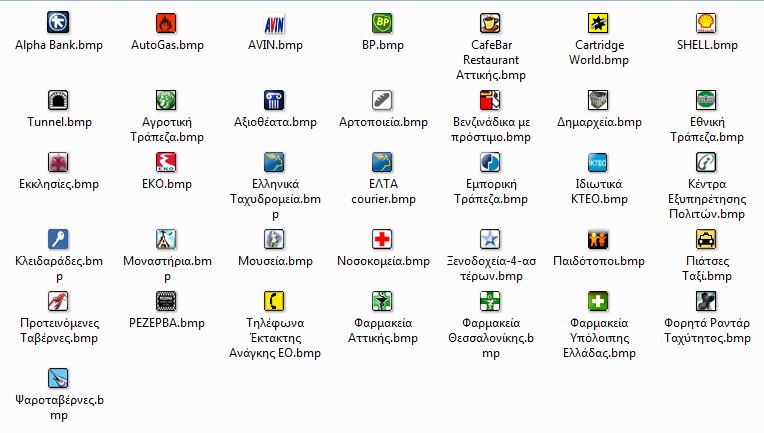Click the 'Αξιοθέατα.bmp' file name label
This screenshot has height=433, width=764.
[275, 122]
